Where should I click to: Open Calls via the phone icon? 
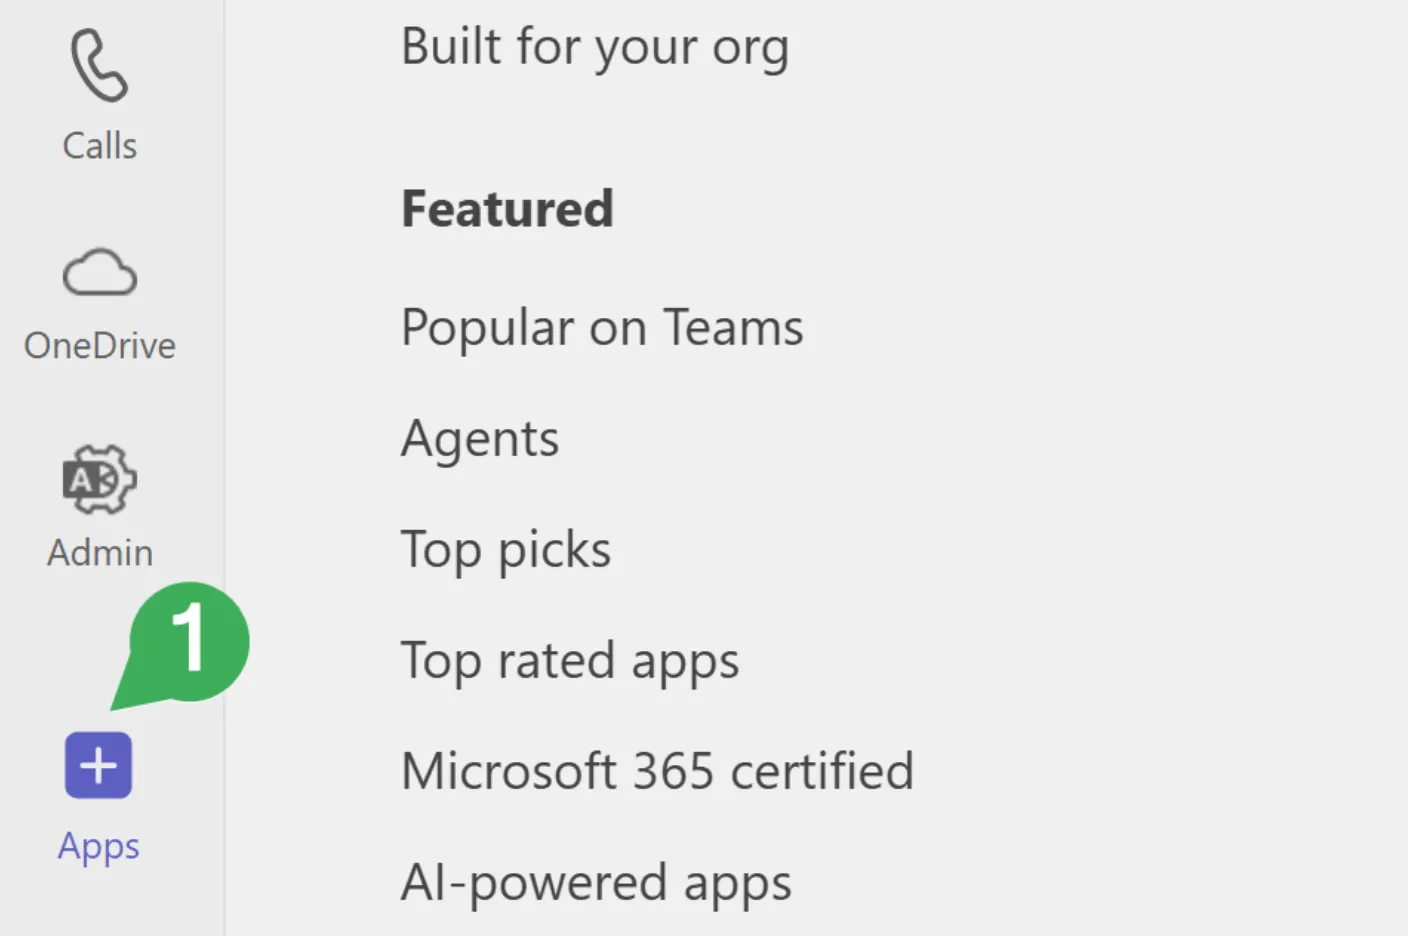point(99,66)
